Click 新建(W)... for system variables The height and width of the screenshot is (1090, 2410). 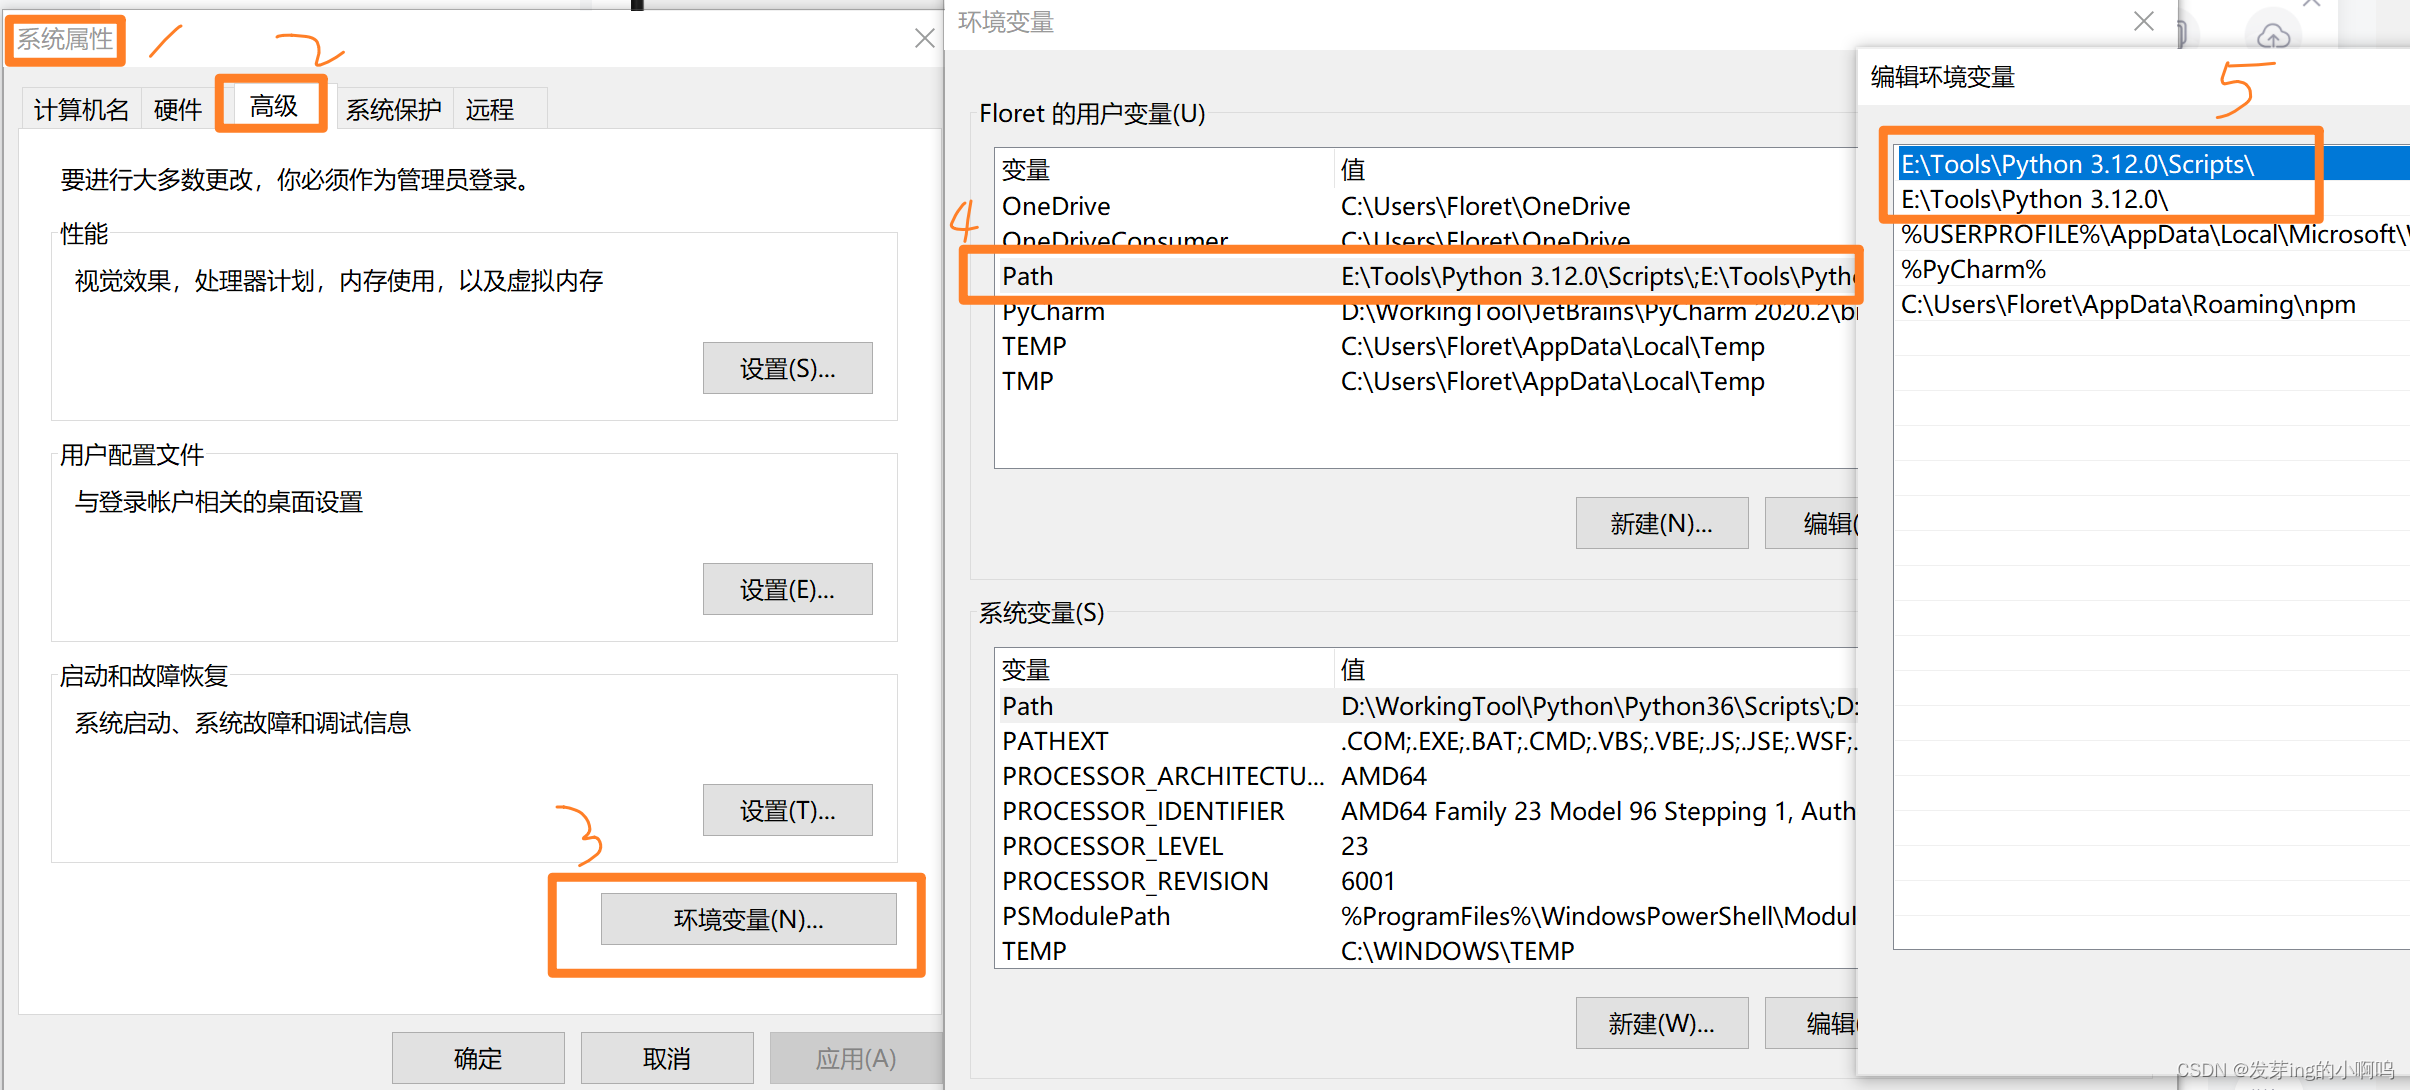[x=1662, y=1023]
